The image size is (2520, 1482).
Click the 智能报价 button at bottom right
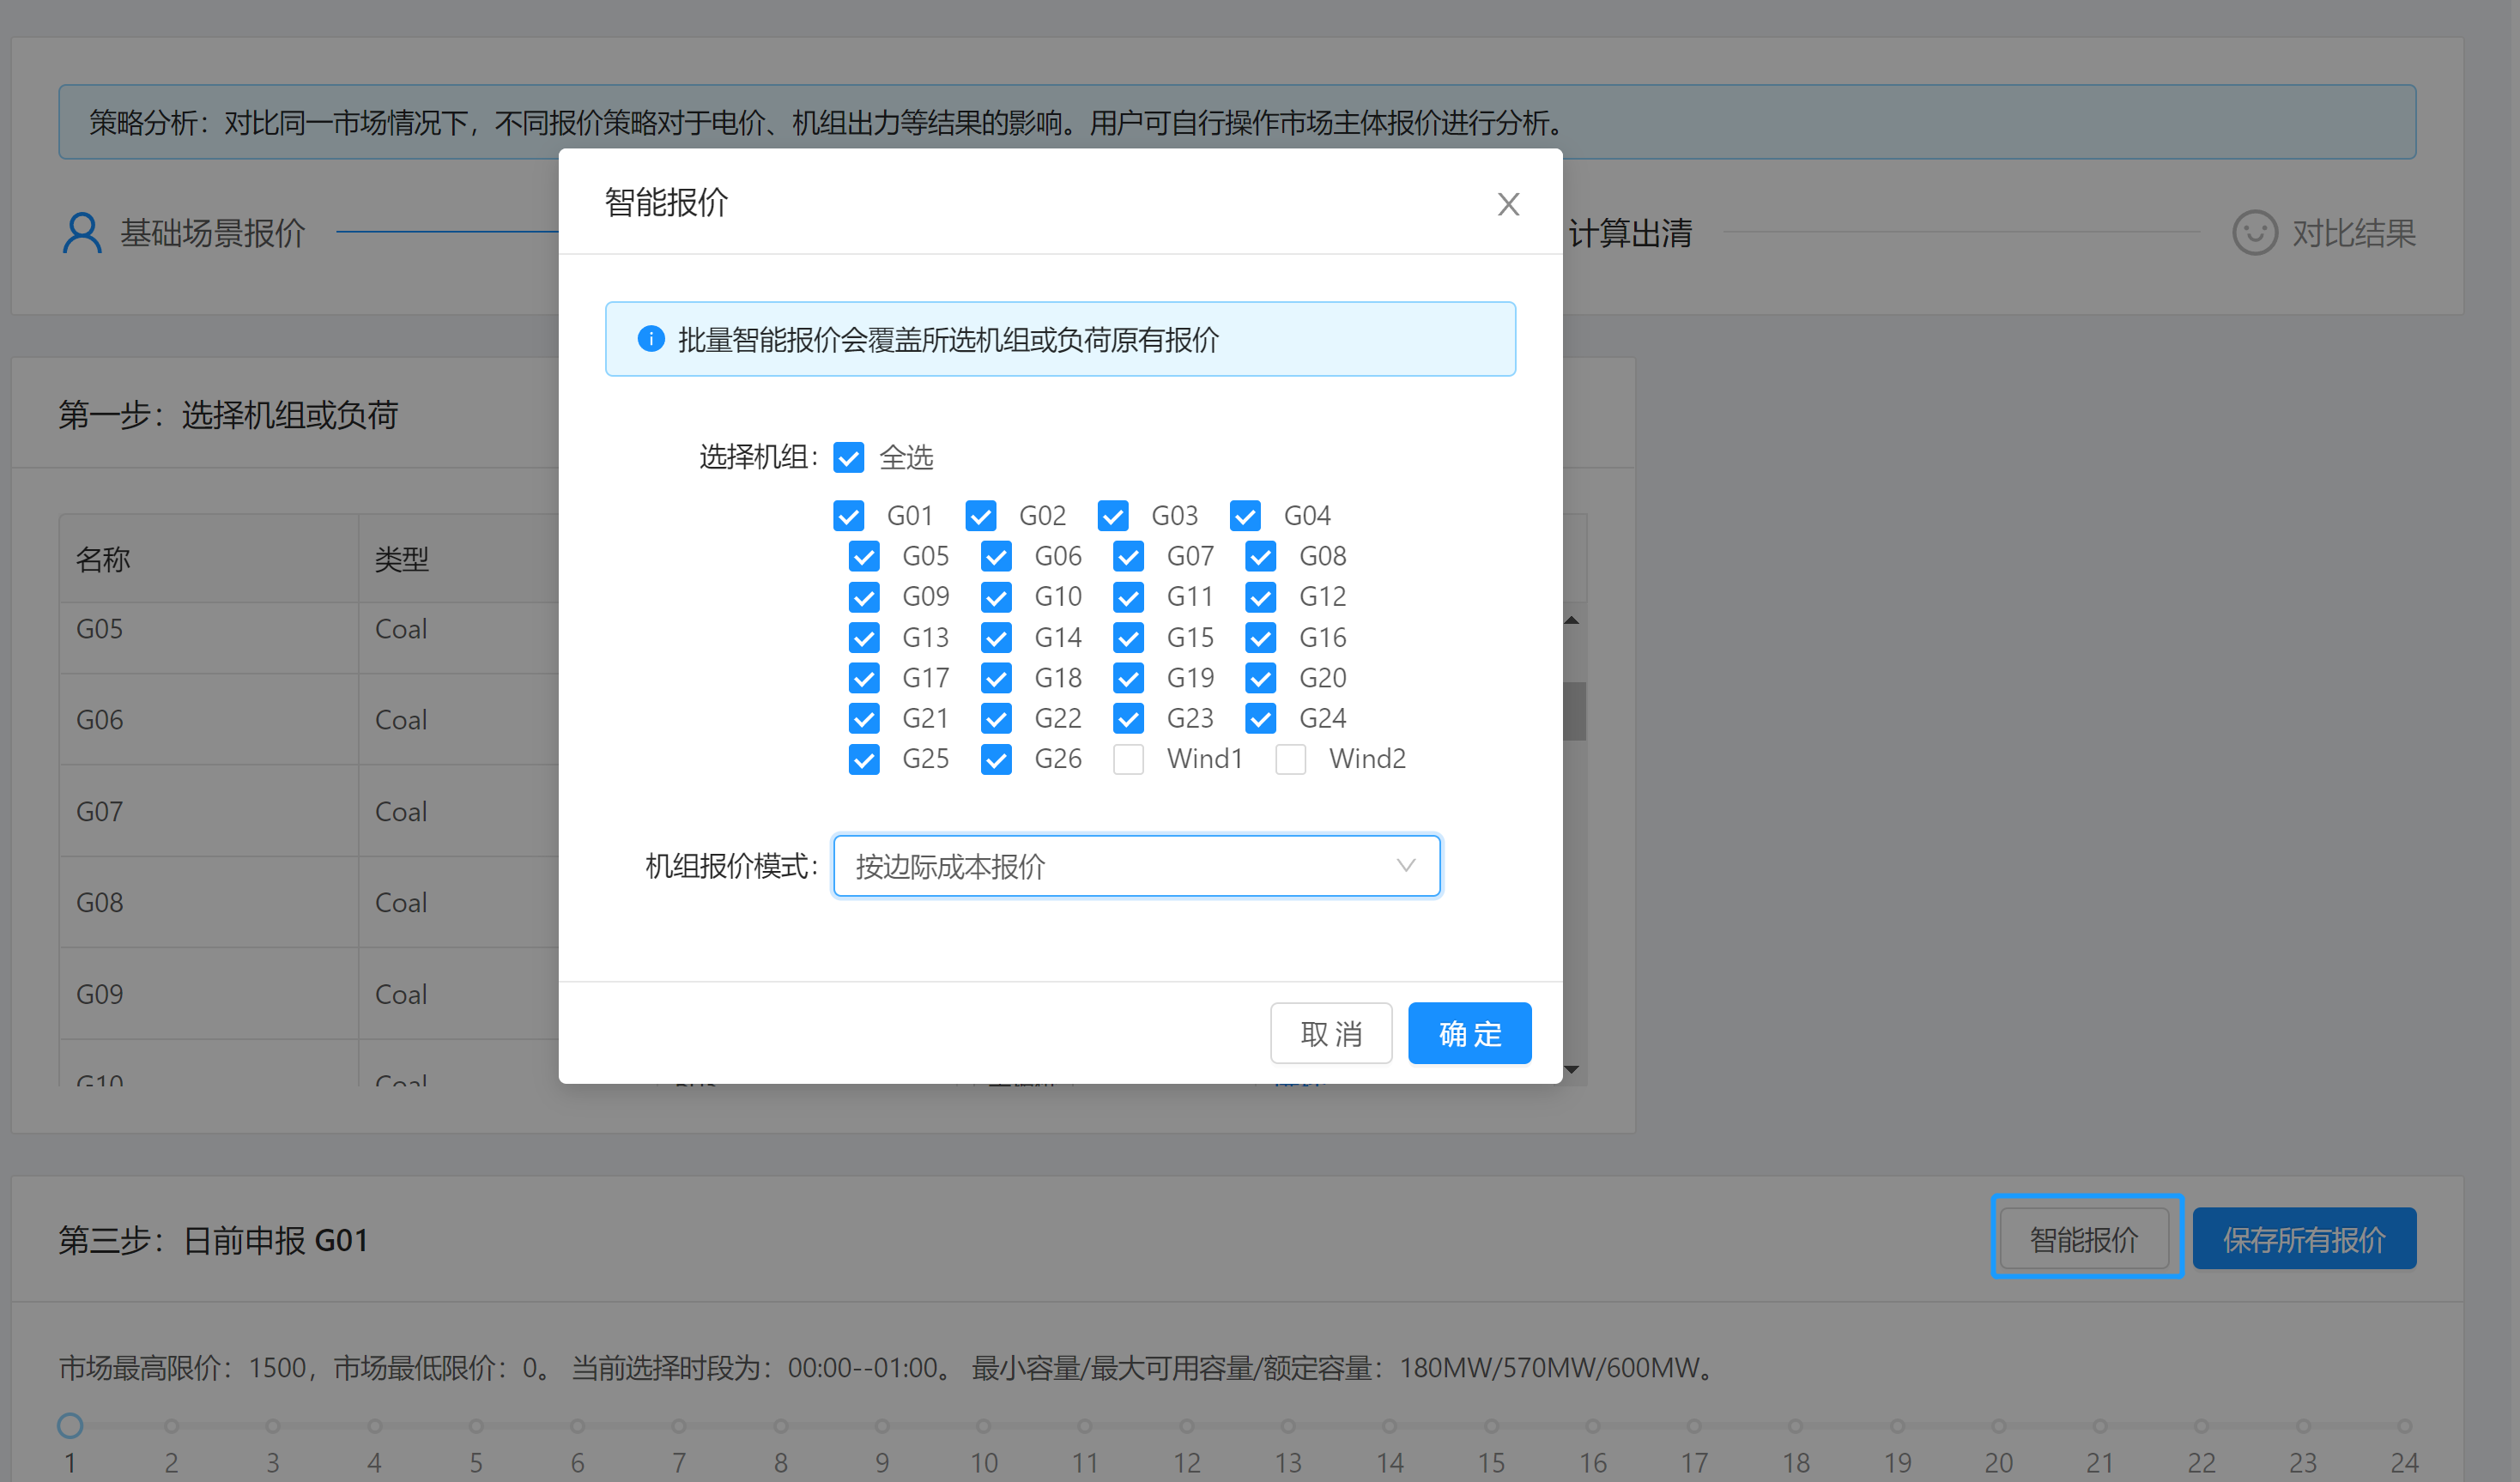2084,1239
